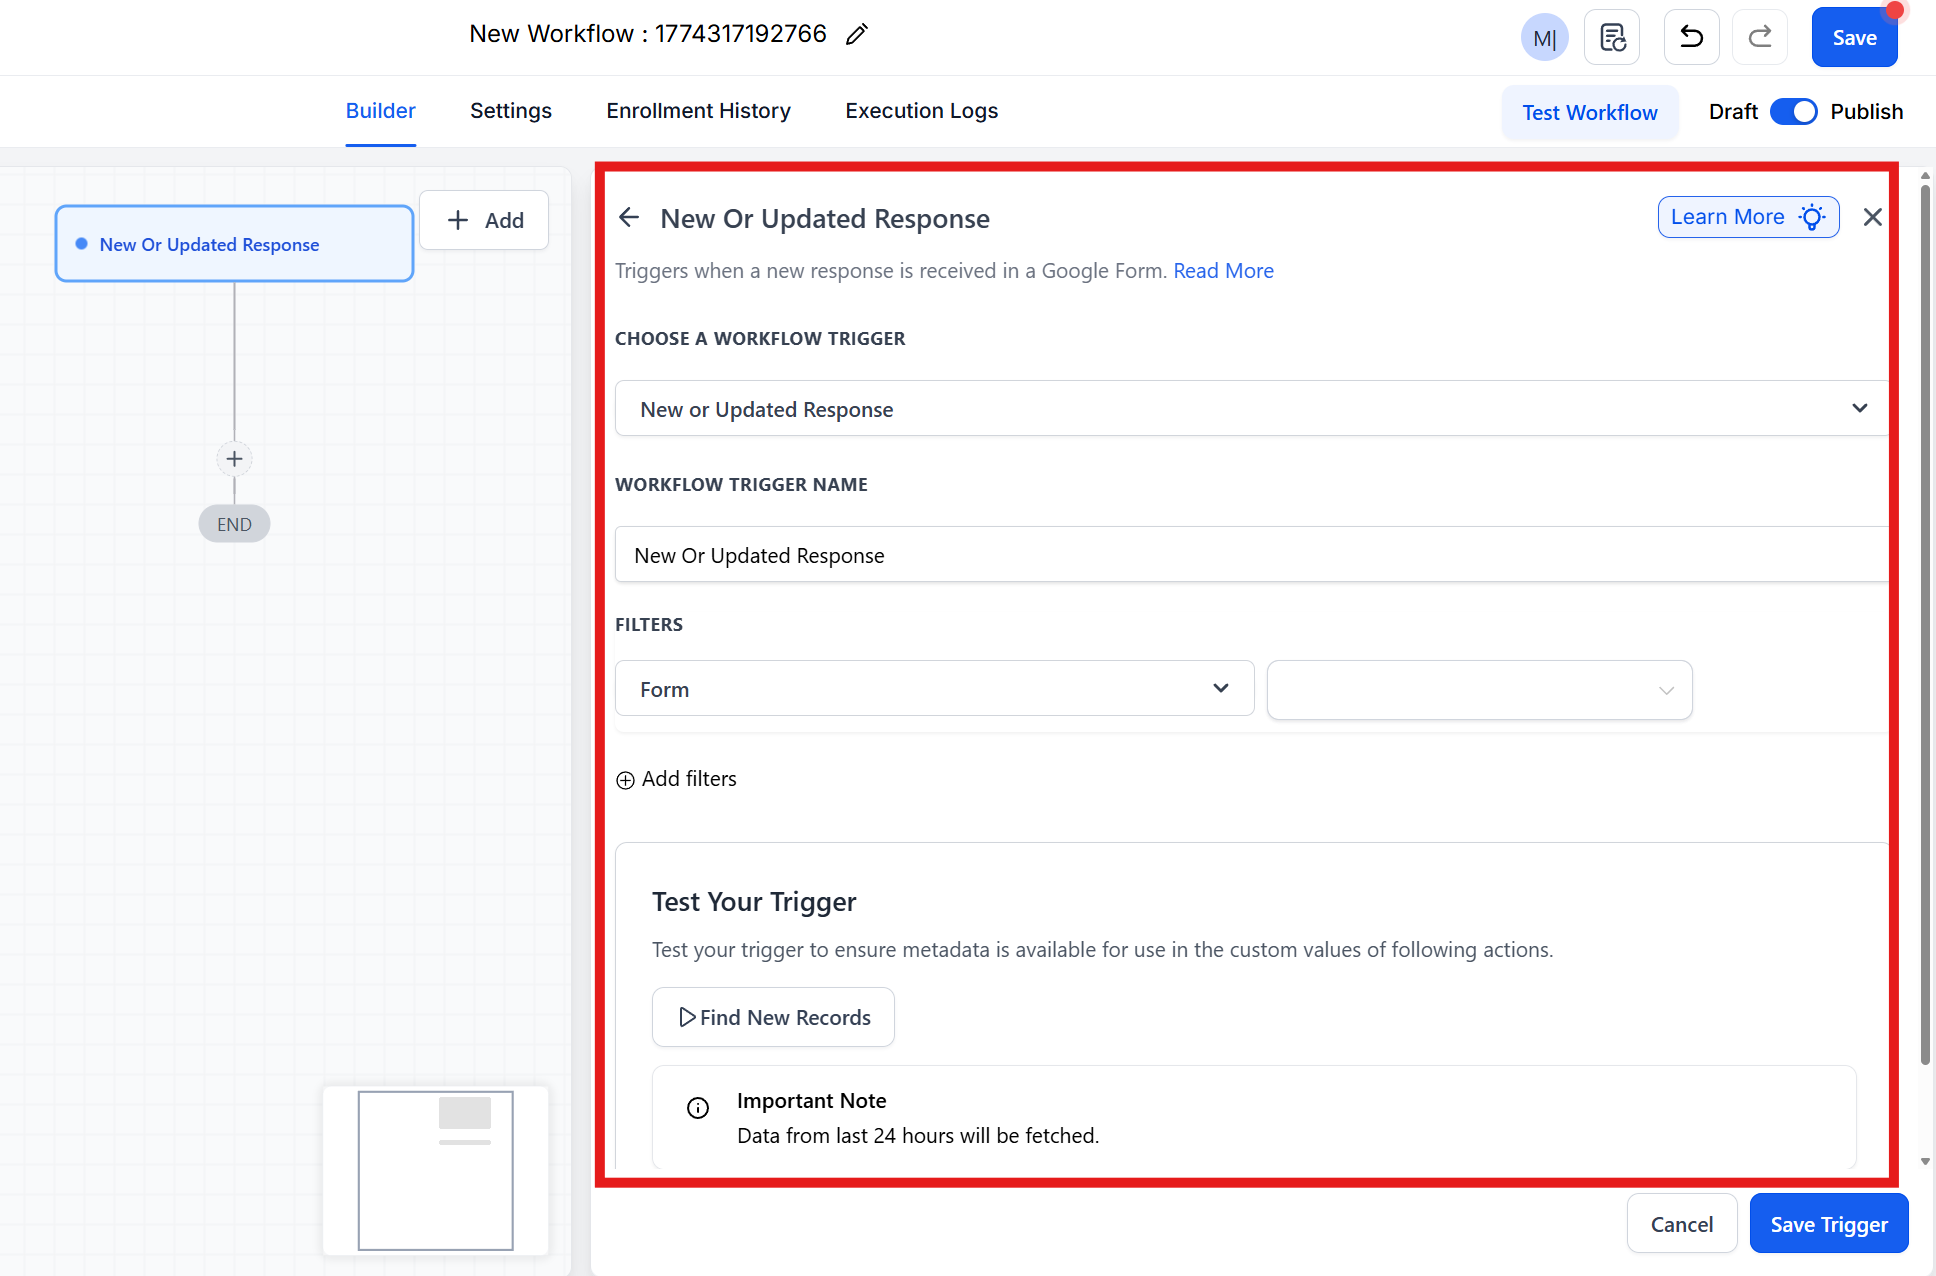Click the Save Trigger button
This screenshot has width=1936, height=1276.
click(x=1828, y=1224)
